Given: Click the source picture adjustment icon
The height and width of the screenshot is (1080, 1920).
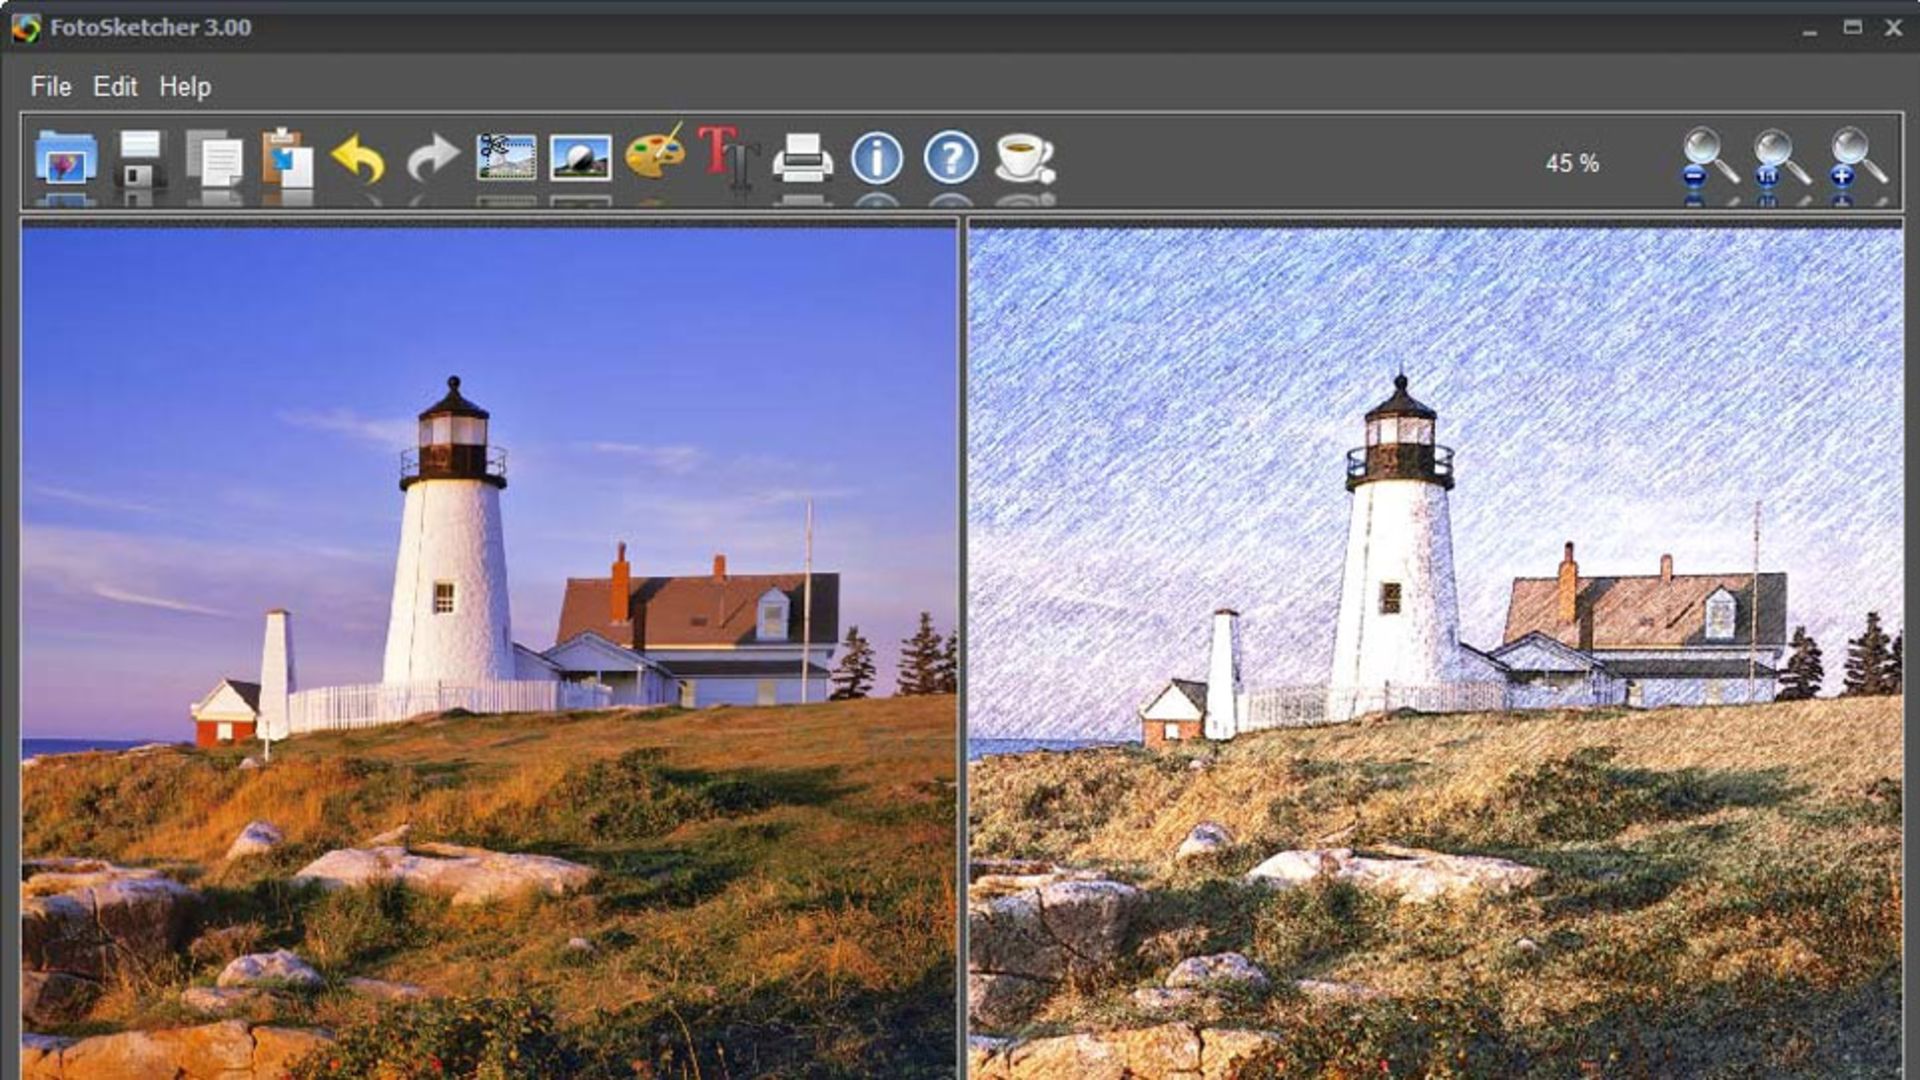Looking at the screenshot, I should pos(580,157).
